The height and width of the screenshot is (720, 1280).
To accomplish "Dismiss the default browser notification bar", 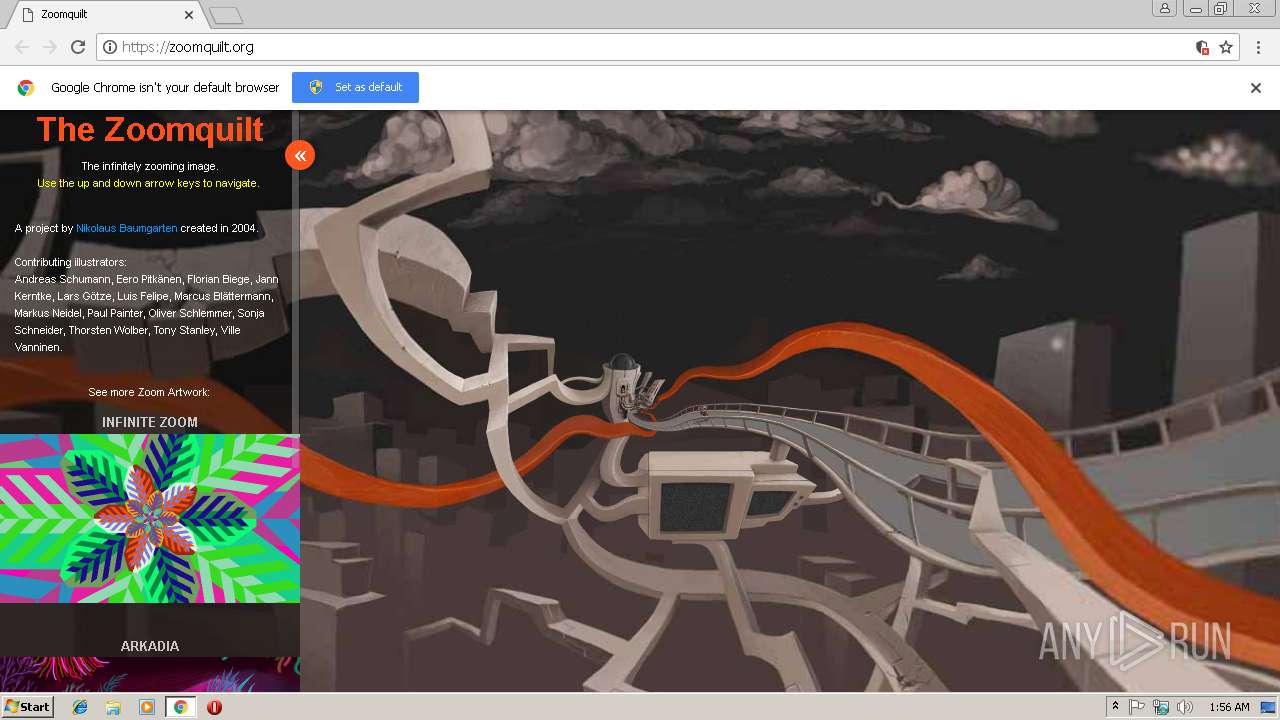I will pos(1256,88).
